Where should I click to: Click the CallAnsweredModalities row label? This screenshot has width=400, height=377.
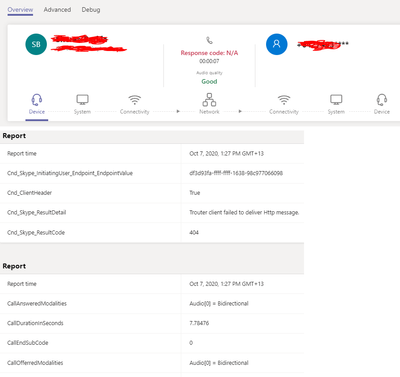(x=37, y=303)
